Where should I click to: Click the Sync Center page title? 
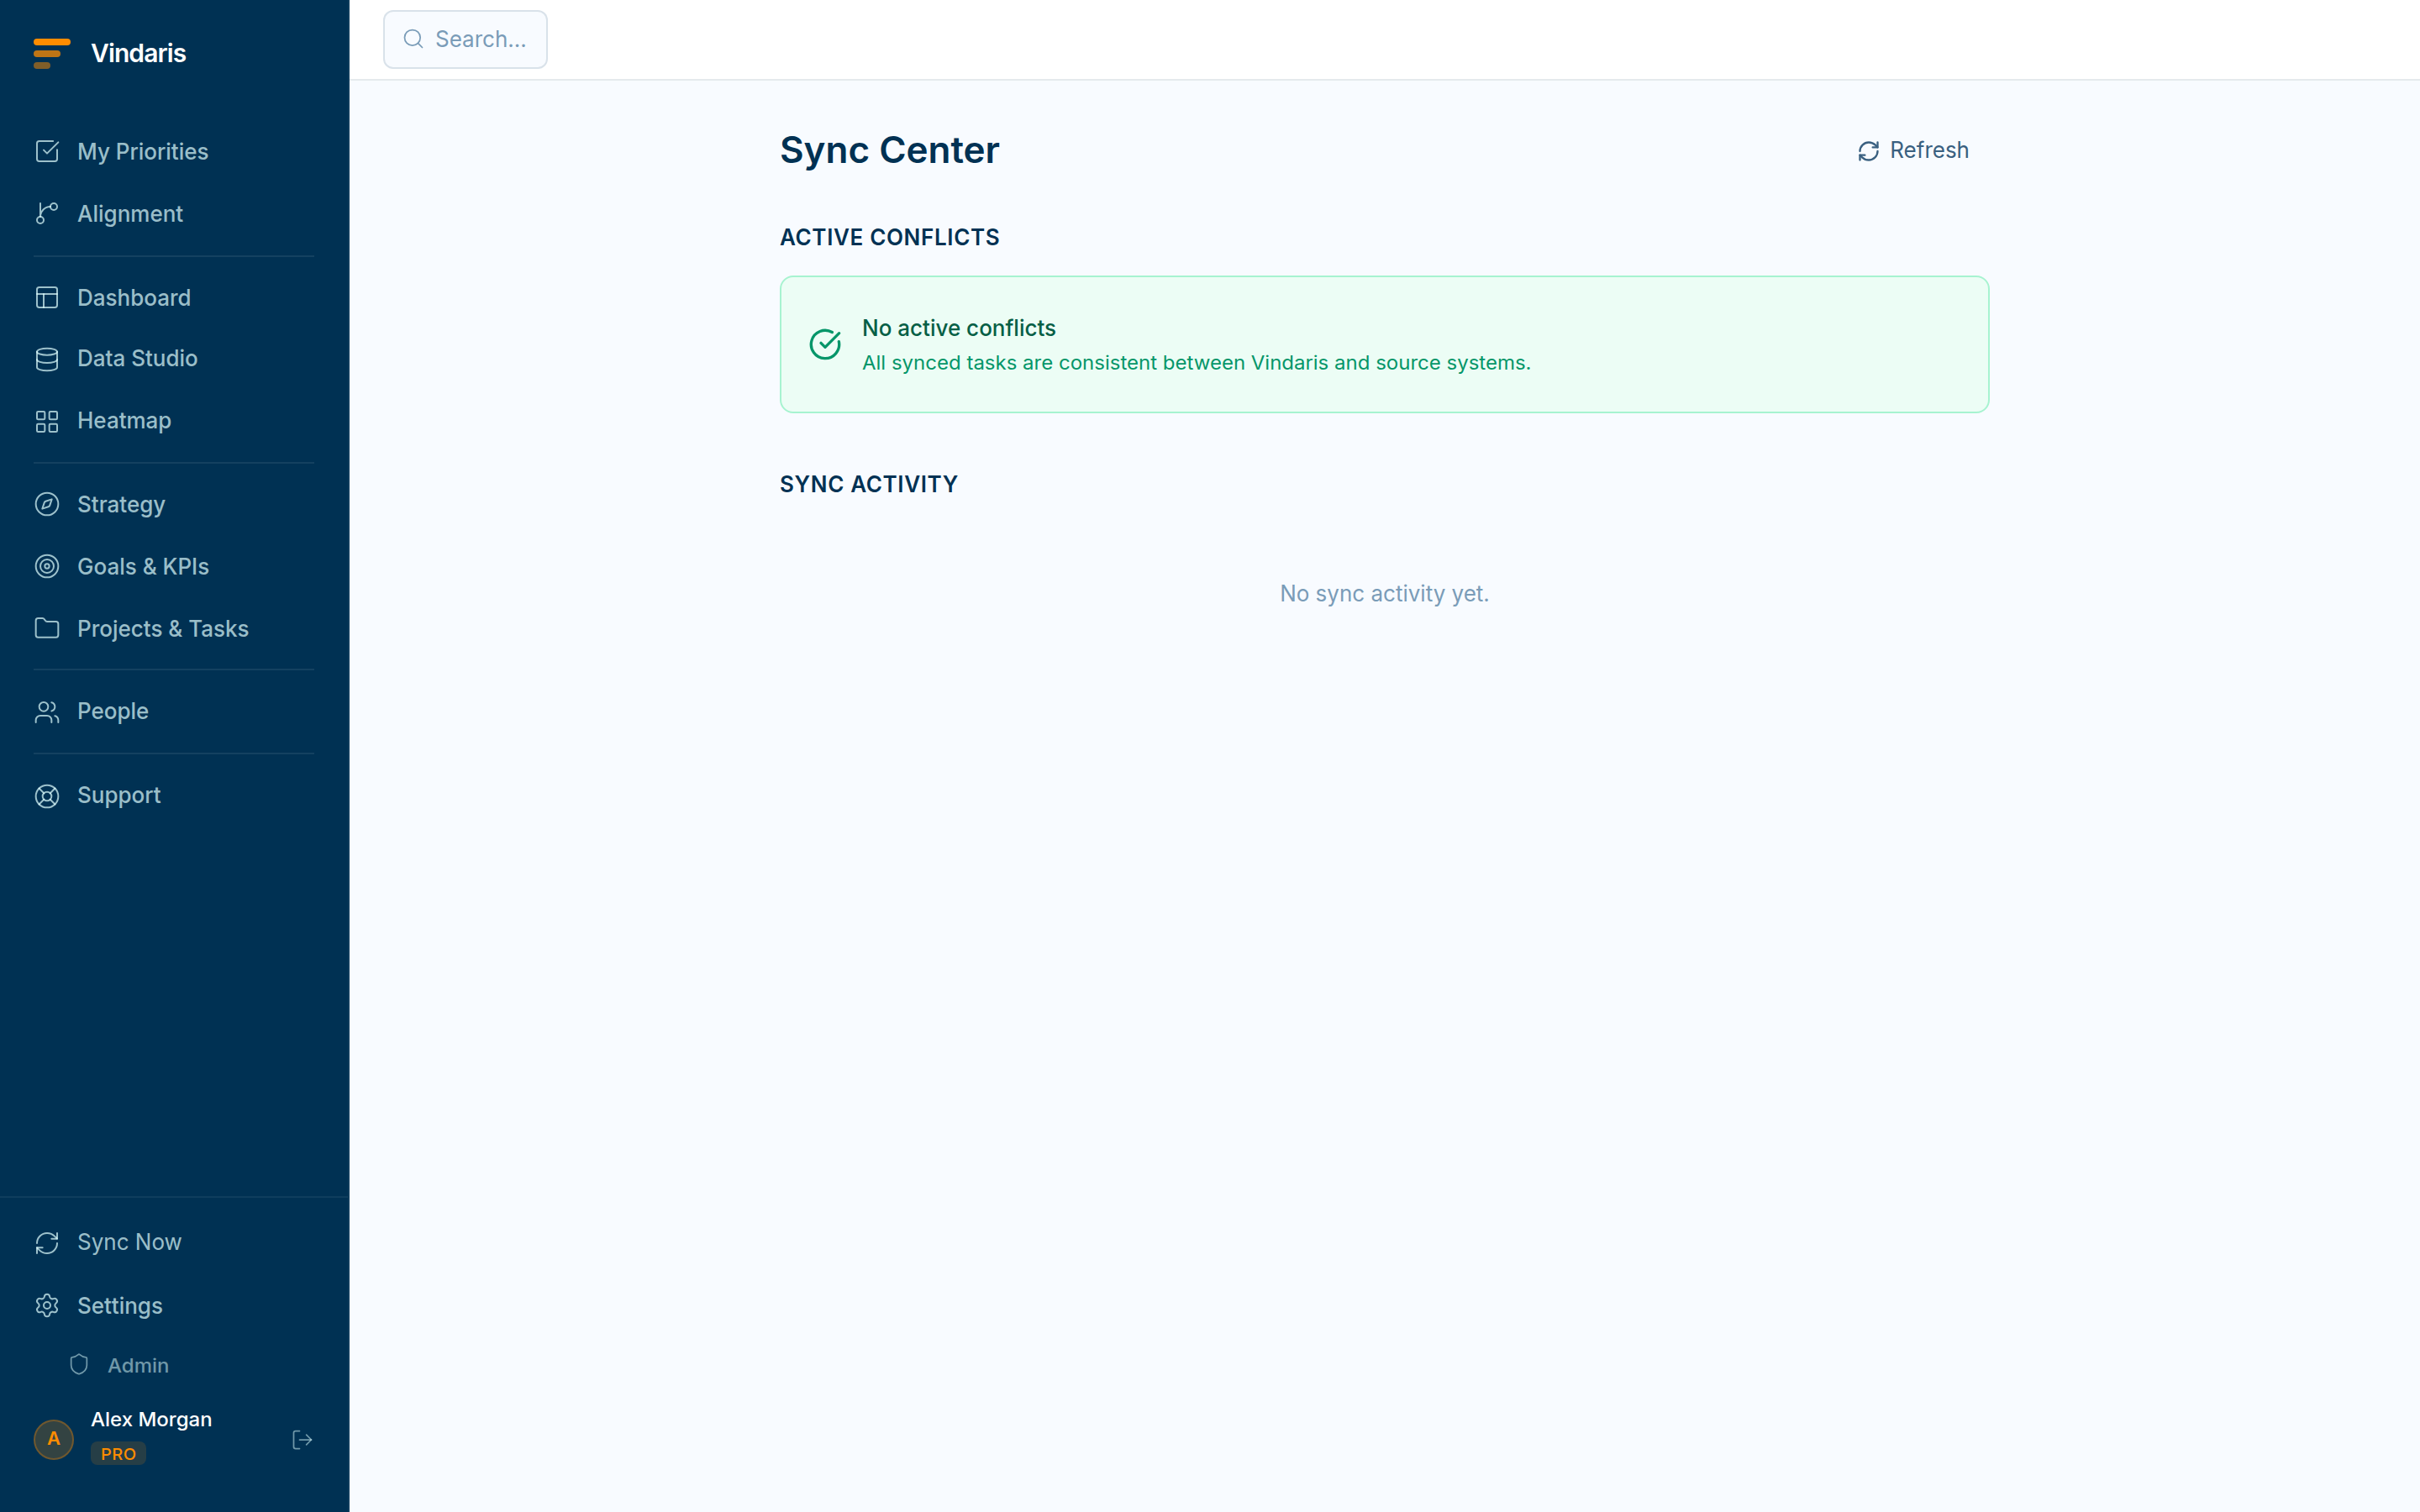coord(889,150)
